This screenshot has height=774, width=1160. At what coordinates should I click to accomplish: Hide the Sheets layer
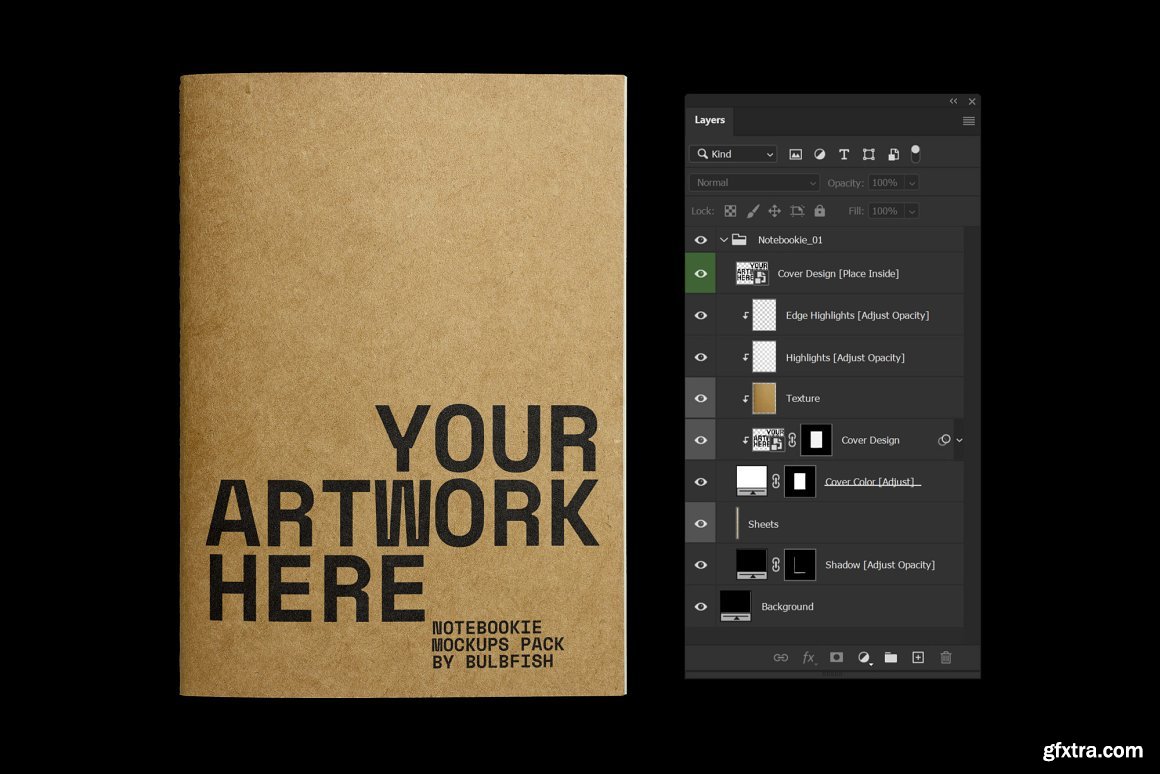coord(700,523)
